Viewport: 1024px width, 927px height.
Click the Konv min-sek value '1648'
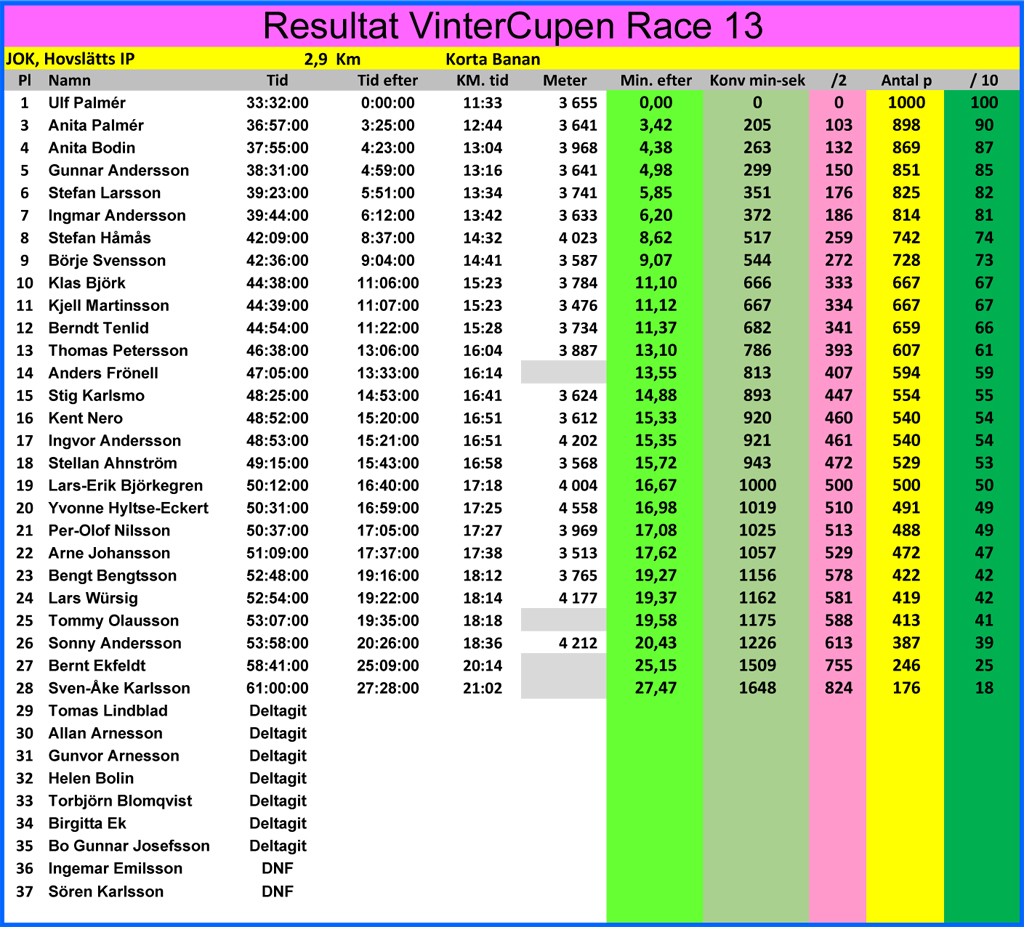[x=757, y=688]
